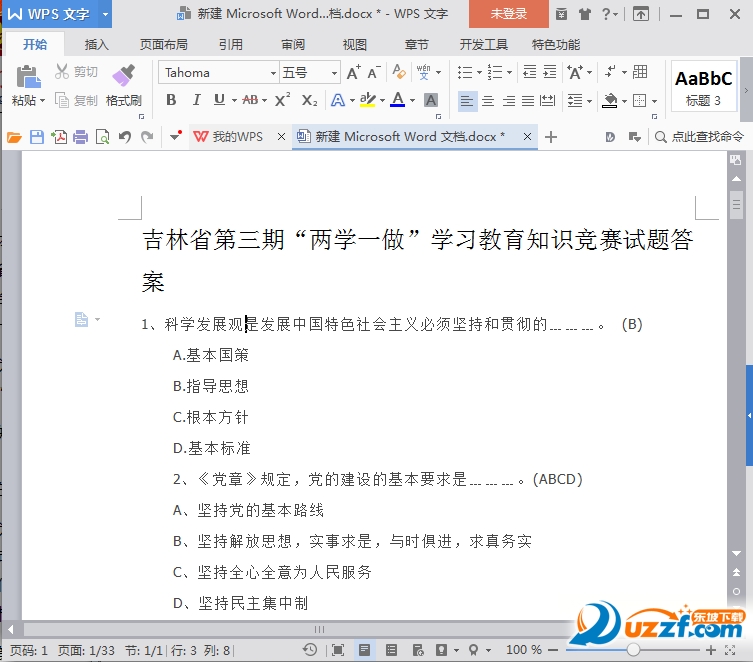Toggle italic formatting
753x662 pixels.
pos(196,100)
